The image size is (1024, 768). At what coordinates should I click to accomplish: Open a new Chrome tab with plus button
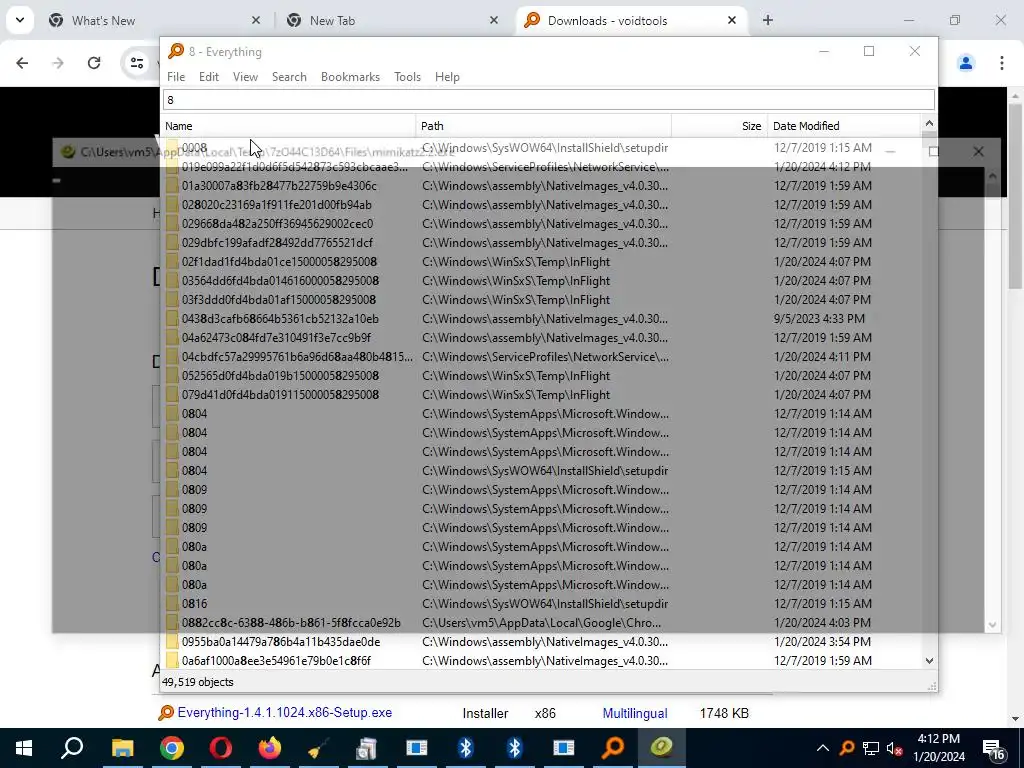[x=768, y=21]
